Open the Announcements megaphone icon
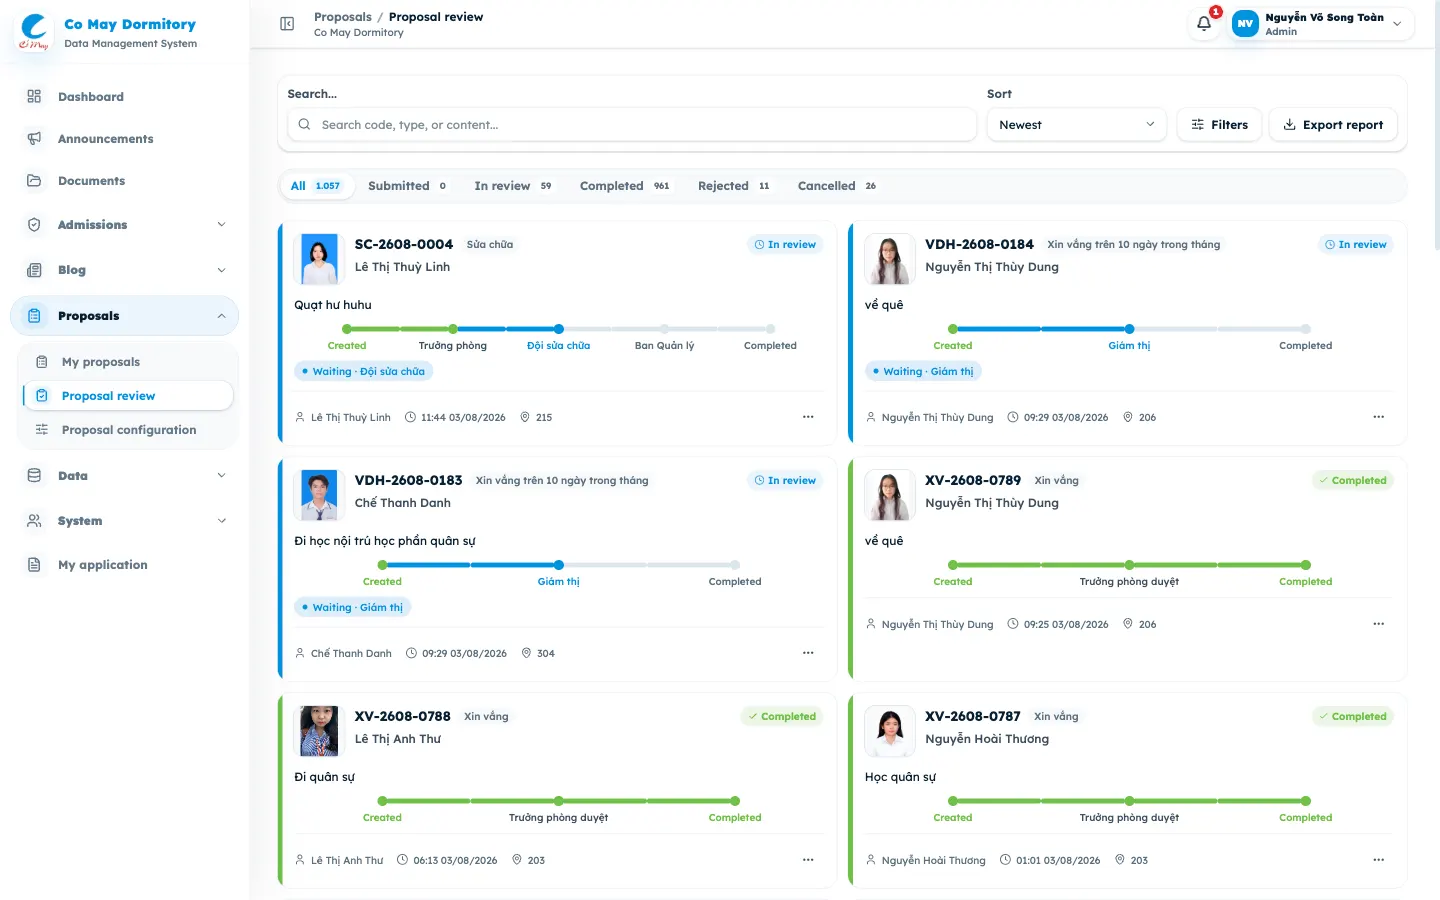 pyautogui.click(x=34, y=139)
